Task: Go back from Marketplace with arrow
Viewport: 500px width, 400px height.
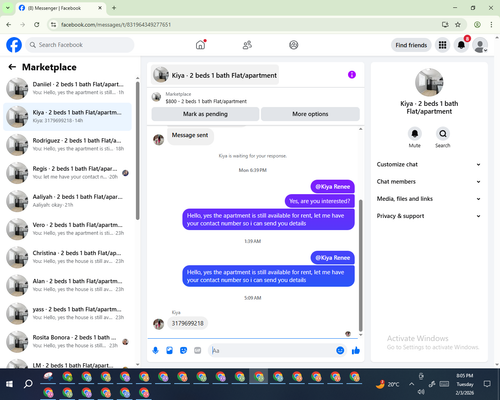Action: 12,67
